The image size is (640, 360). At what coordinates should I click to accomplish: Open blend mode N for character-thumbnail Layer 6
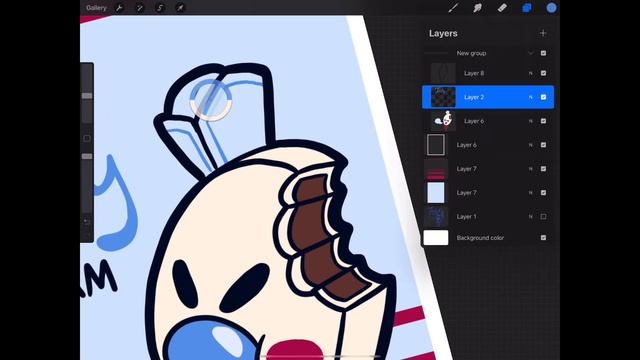pyautogui.click(x=531, y=121)
